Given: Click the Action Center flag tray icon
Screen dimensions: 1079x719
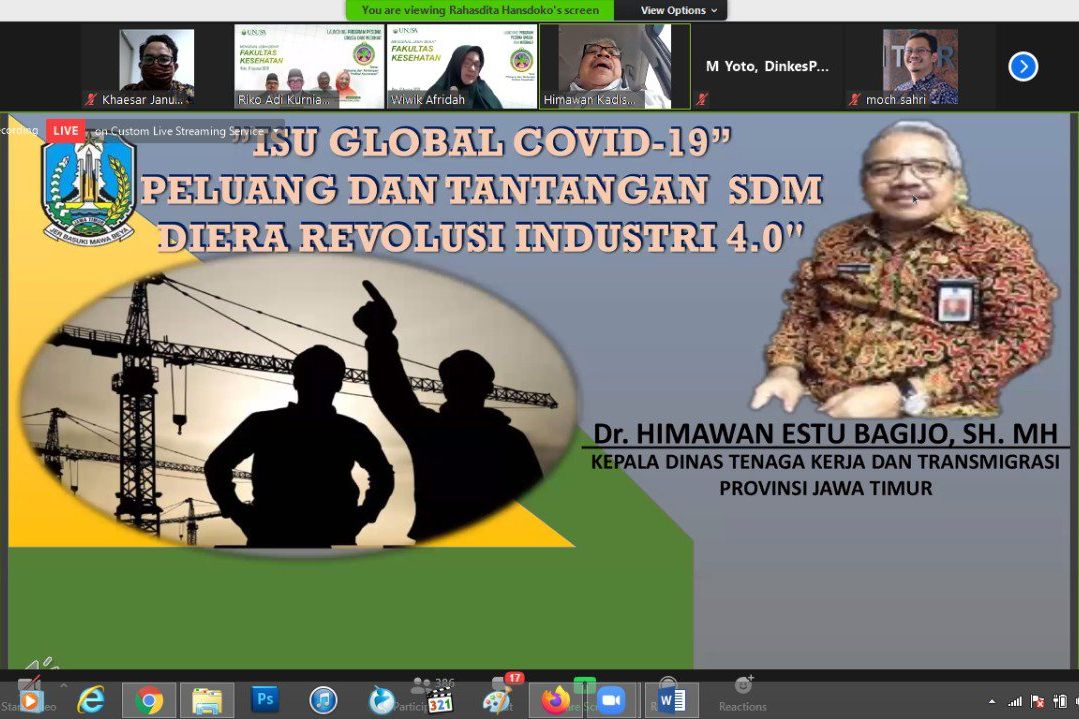Looking at the screenshot, I should pos(1037,702).
